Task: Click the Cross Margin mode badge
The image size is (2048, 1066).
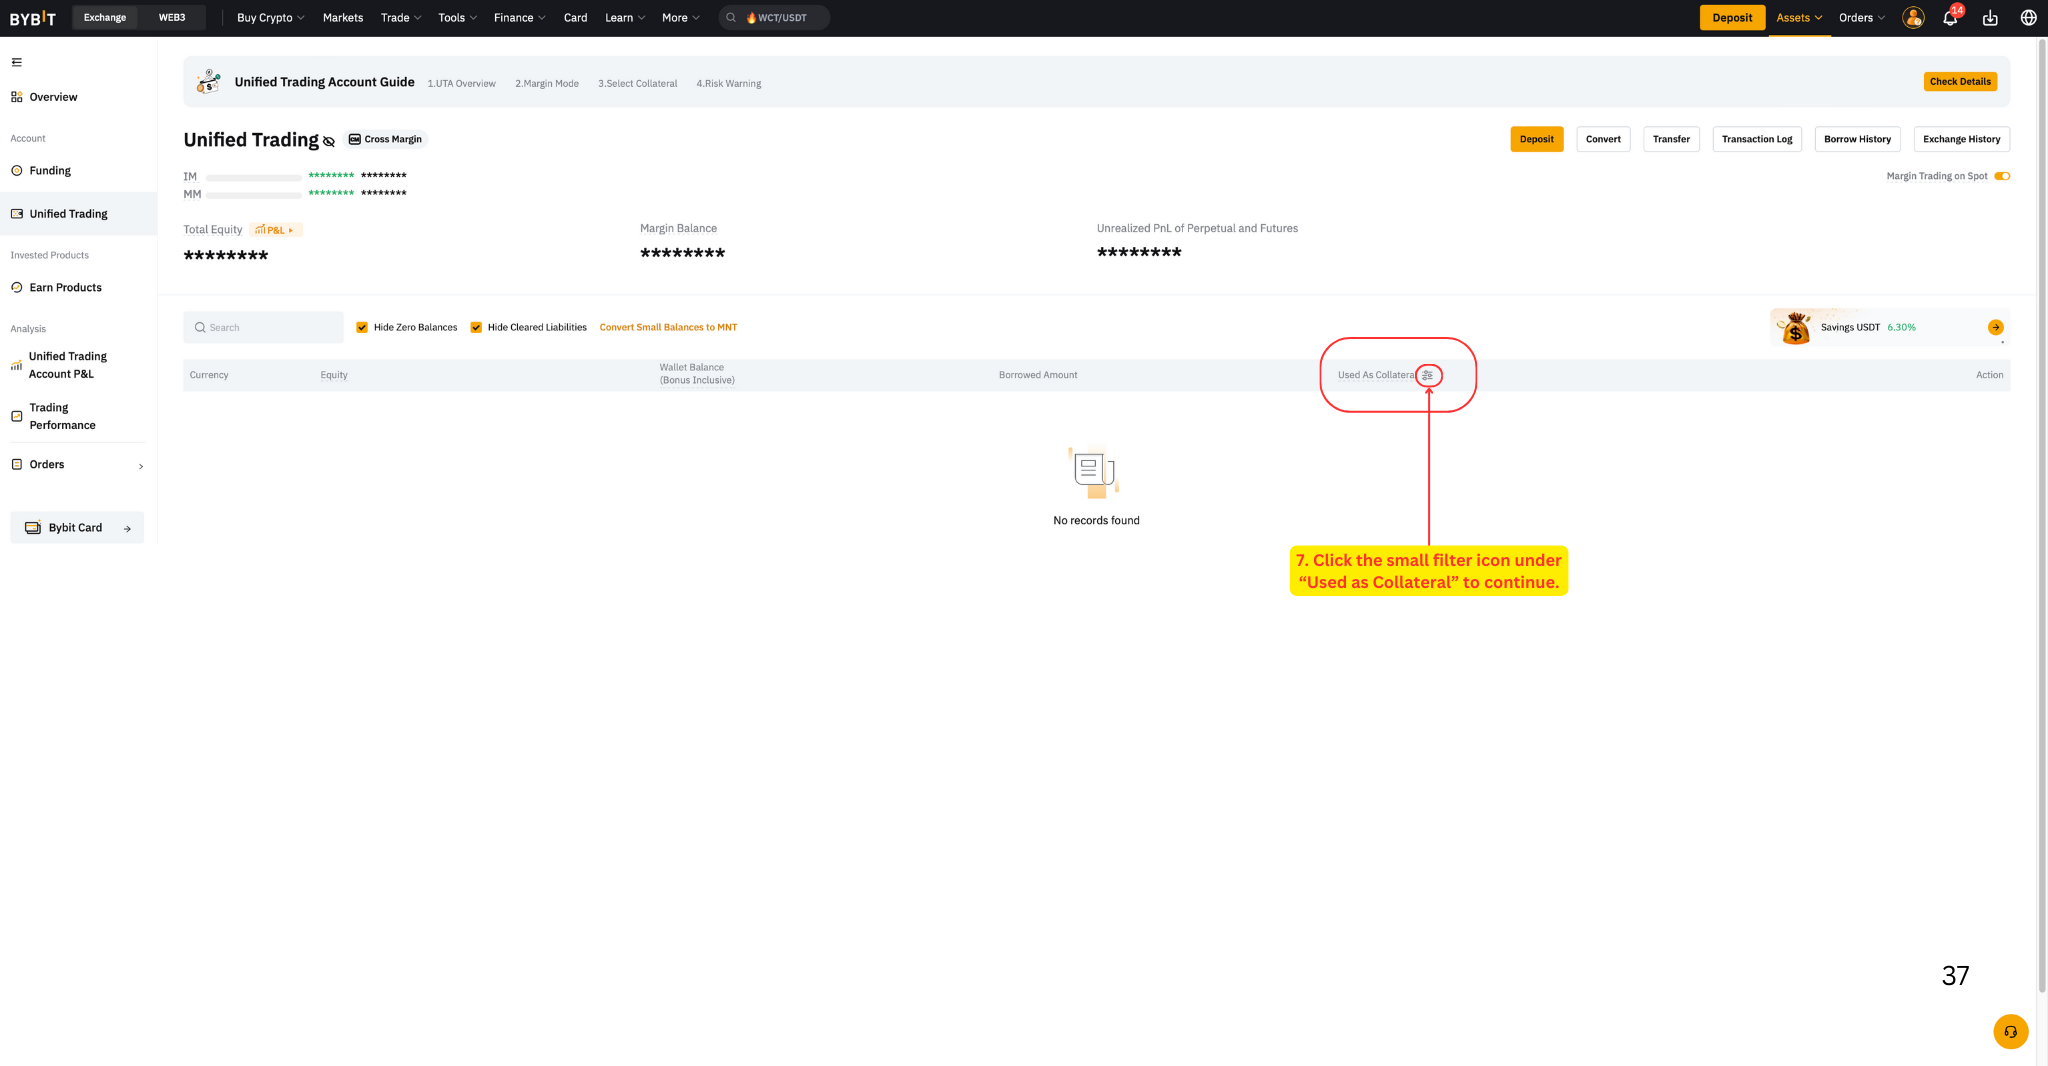Action: [x=386, y=139]
